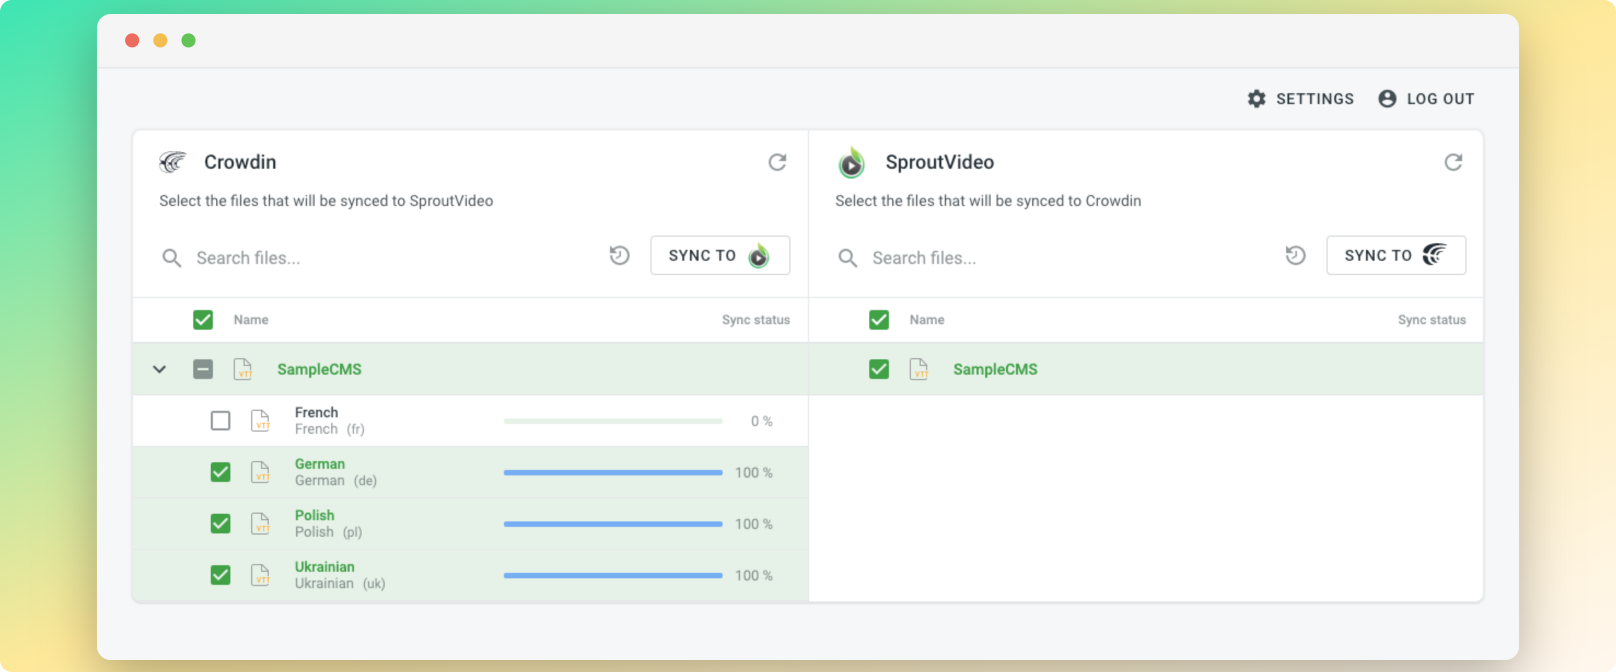Refresh the SproutVideo panel
The image size is (1616, 672).
(x=1453, y=162)
